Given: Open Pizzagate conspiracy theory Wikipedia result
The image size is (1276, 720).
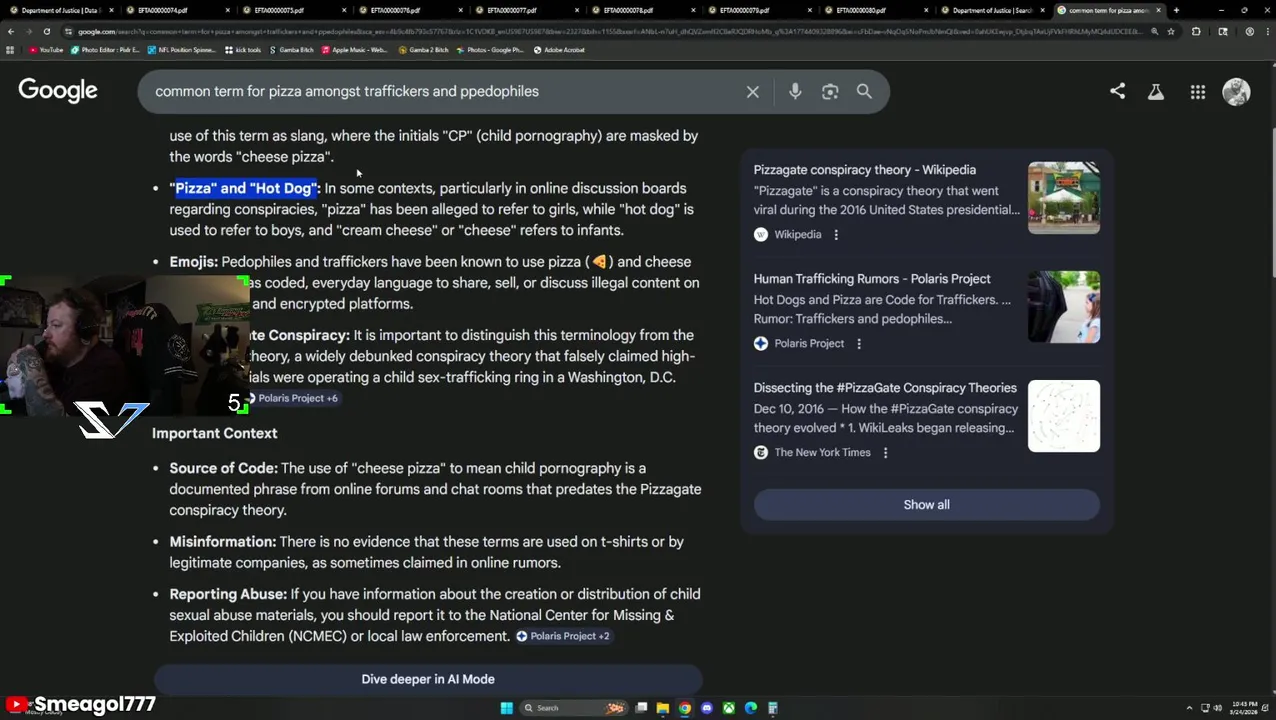Looking at the screenshot, I should pos(864,170).
